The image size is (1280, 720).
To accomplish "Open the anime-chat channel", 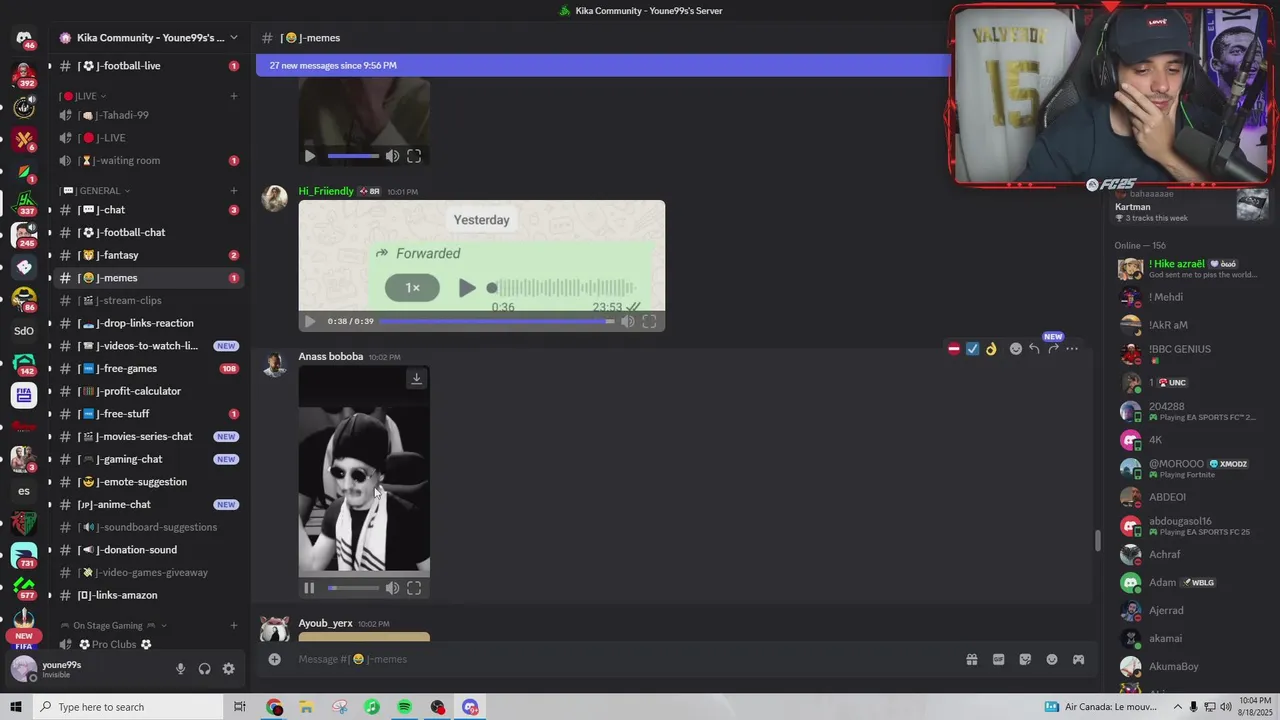I will tap(148, 504).
